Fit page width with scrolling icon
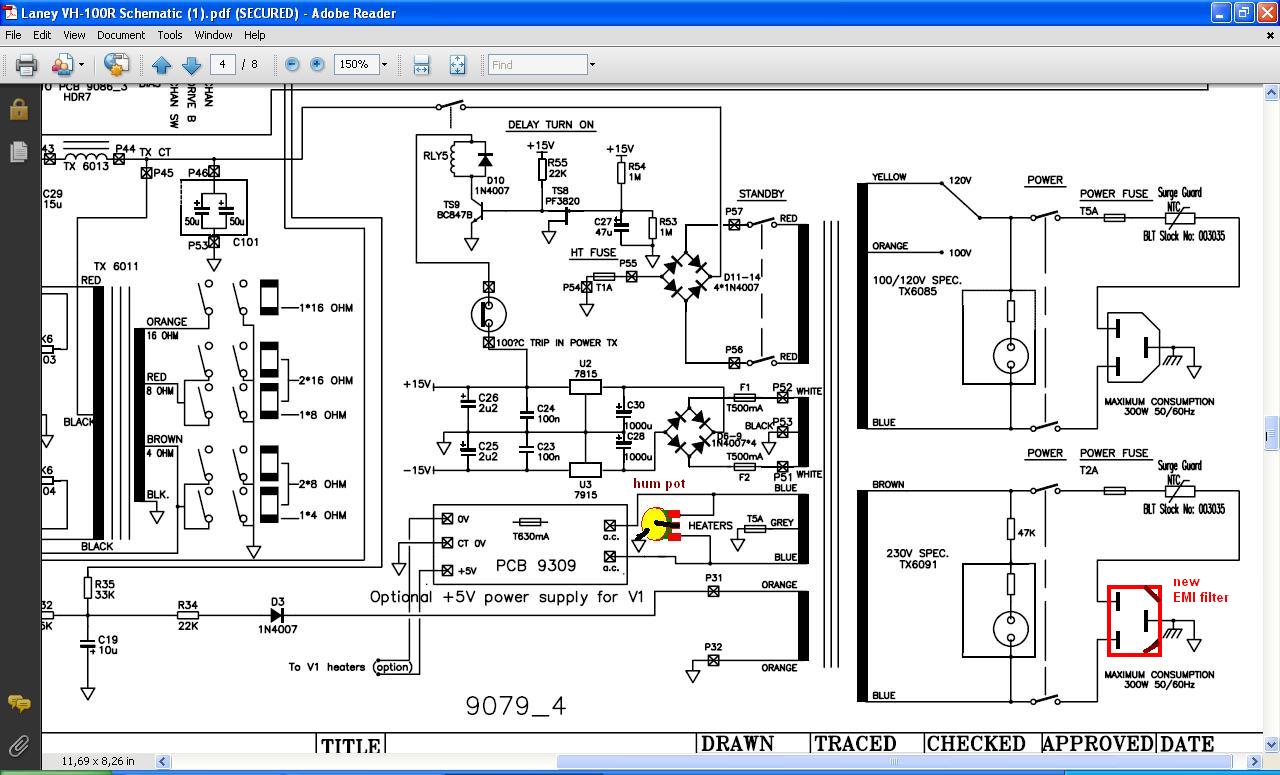Screen dimensions: 1280x775 pos(421,64)
